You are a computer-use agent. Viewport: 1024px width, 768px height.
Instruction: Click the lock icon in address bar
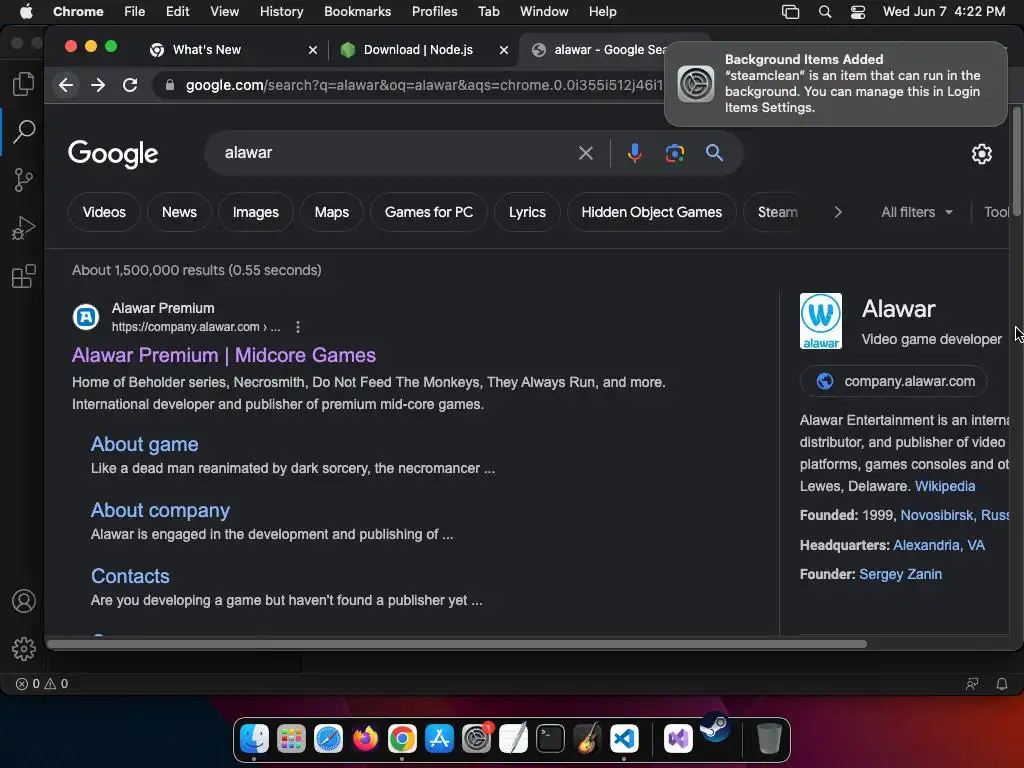coord(170,86)
